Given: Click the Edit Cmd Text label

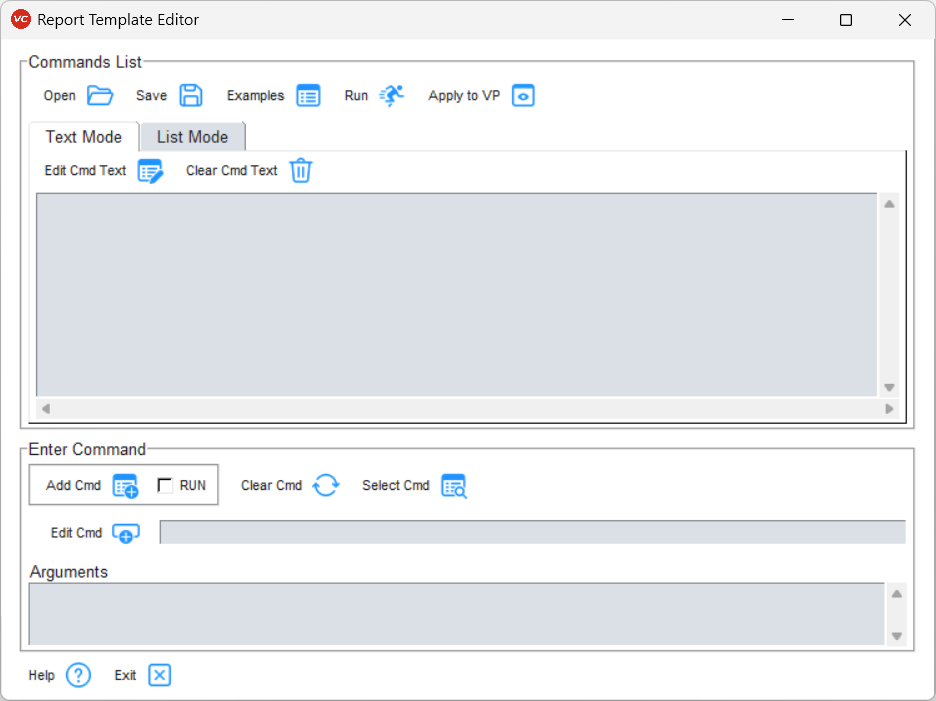Looking at the screenshot, I should (x=85, y=171).
